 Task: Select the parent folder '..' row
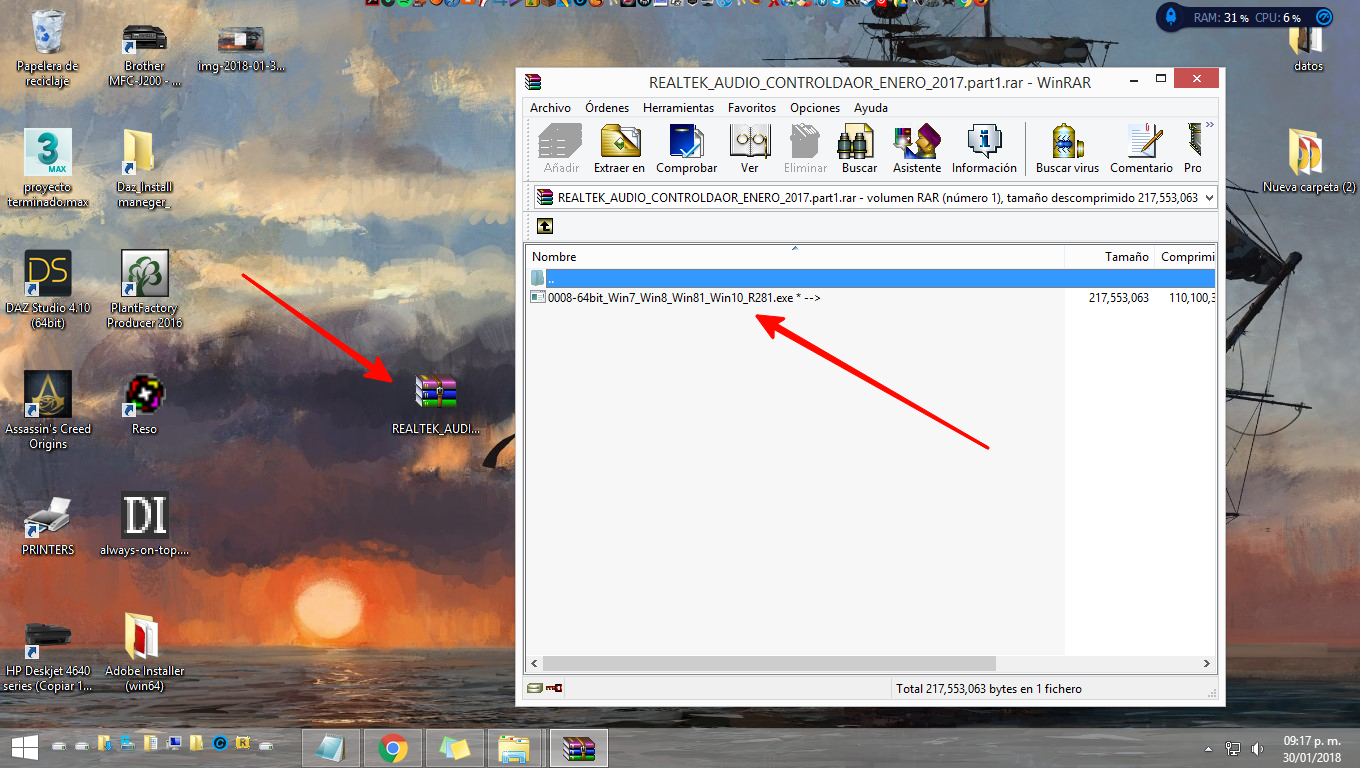(871, 278)
